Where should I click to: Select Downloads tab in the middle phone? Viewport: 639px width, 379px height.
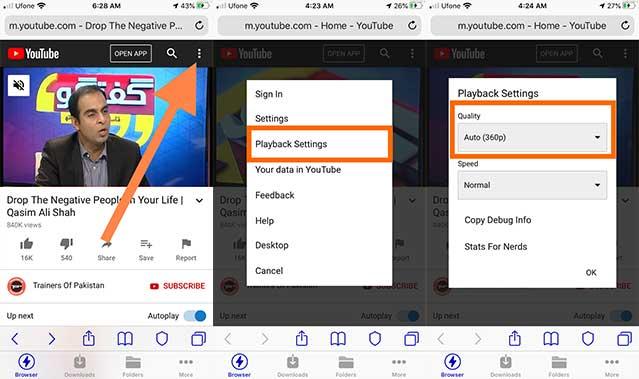[x=293, y=366]
